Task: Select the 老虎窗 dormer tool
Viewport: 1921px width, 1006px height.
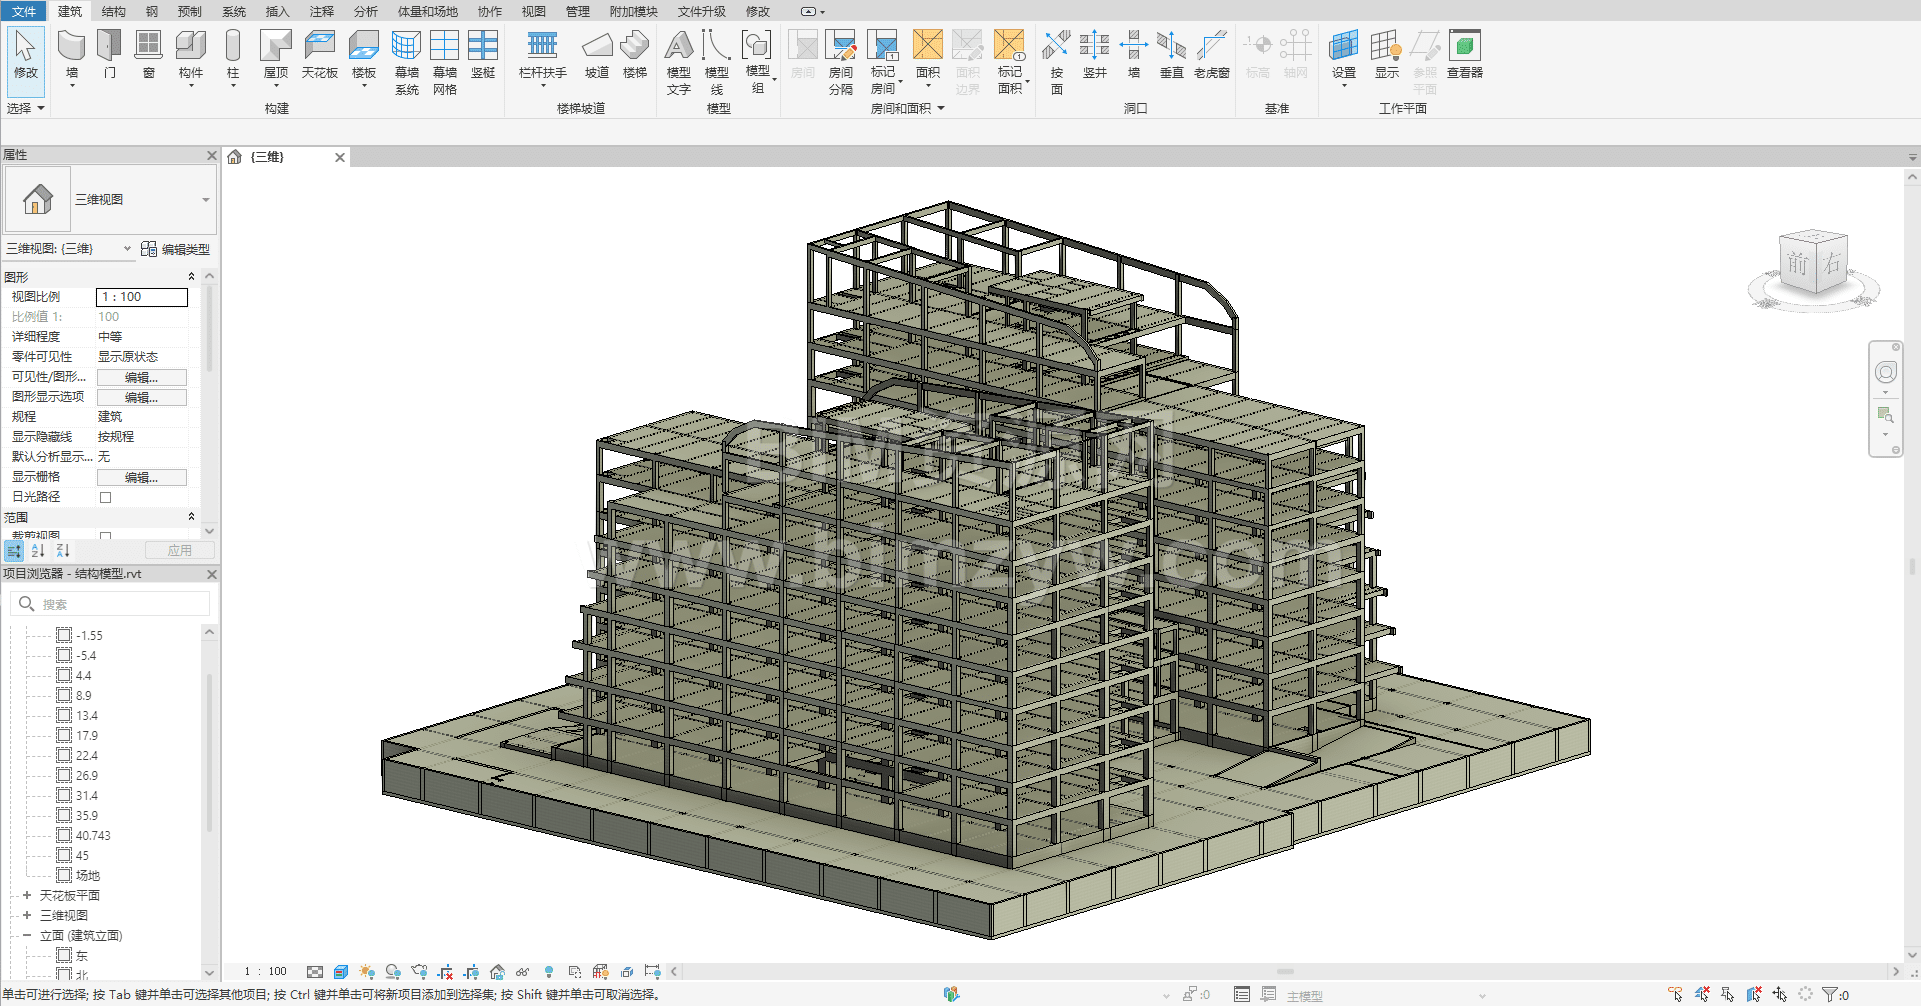Action: click(1211, 47)
